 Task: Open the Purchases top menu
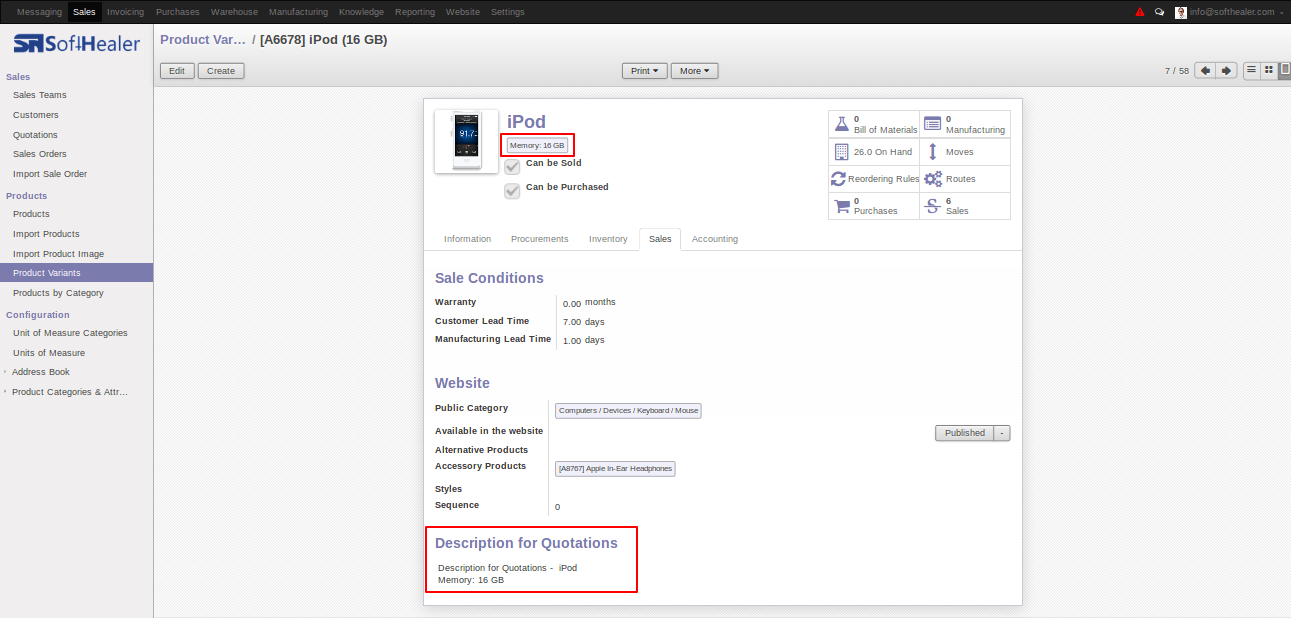pyautogui.click(x=177, y=12)
